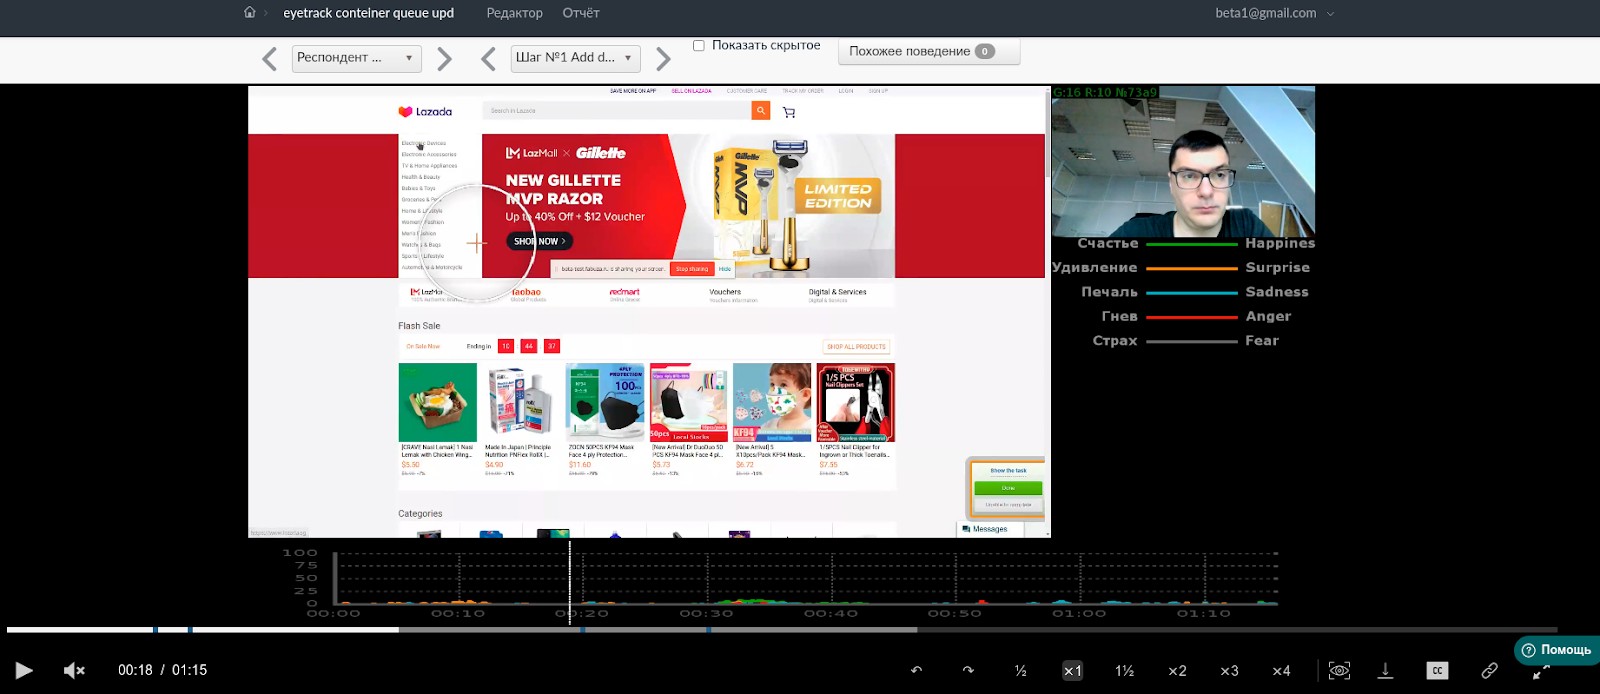1600x694 pixels.
Task: Open the eyetrack contelner queue upd breadcrumb
Action: click(368, 13)
